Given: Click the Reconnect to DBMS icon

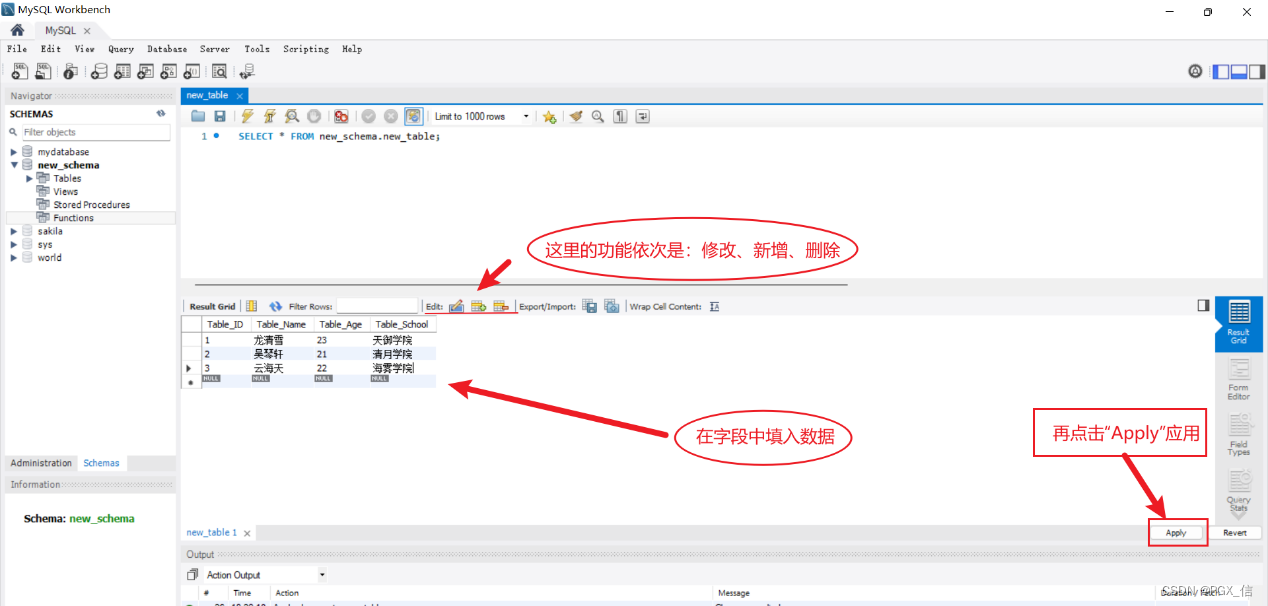Looking at the screenshot, I should [x=247, y=71].
